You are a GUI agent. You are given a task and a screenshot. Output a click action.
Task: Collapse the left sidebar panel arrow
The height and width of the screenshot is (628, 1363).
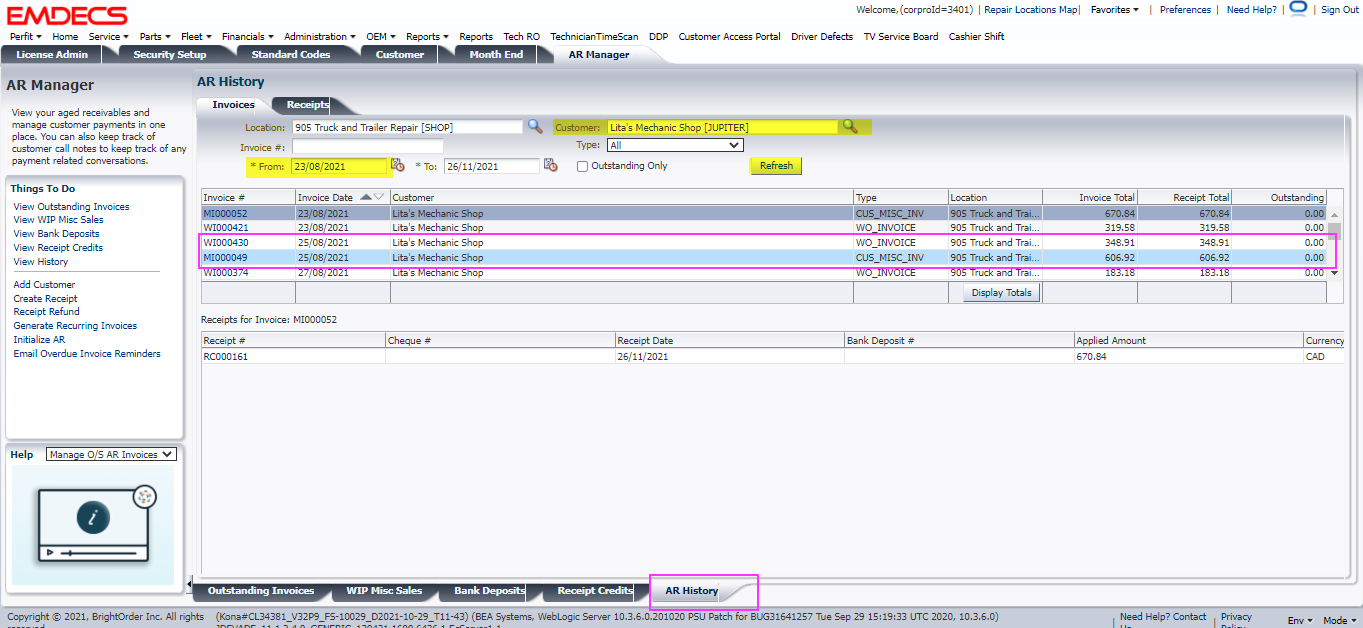pyautogui.click(x=191, y=583)
